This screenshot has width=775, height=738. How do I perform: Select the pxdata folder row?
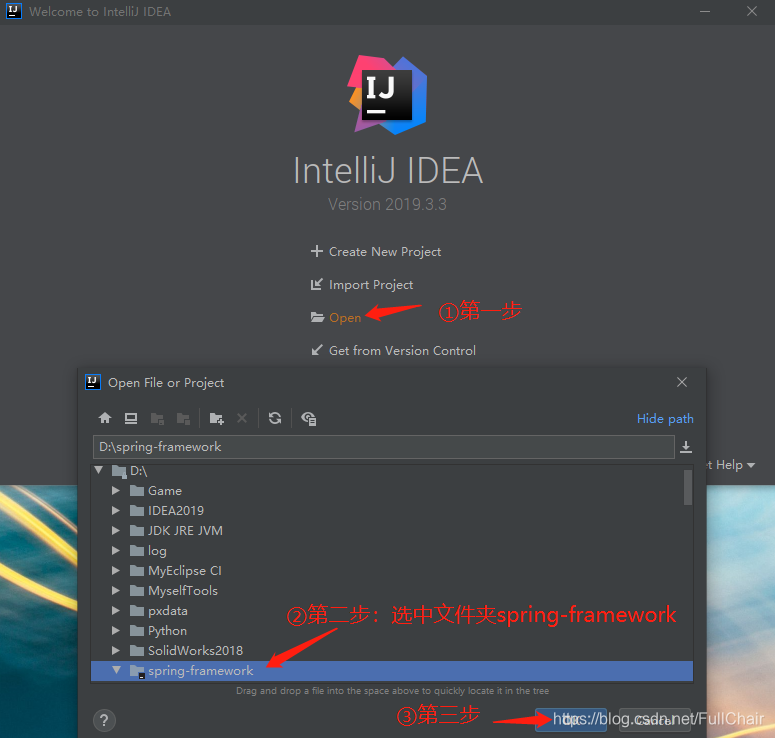(x=392, y=610)
